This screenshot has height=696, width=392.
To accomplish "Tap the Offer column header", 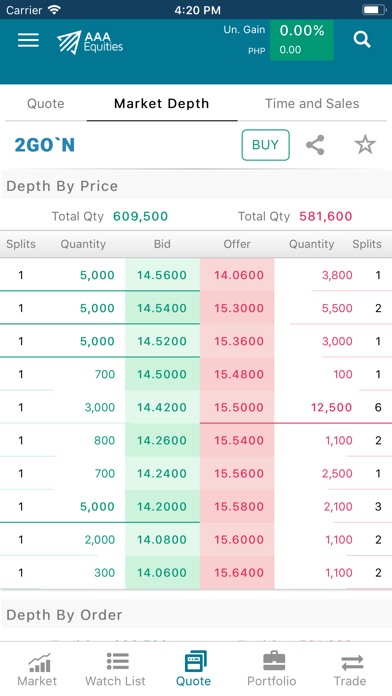I will [x=237, y=244].
